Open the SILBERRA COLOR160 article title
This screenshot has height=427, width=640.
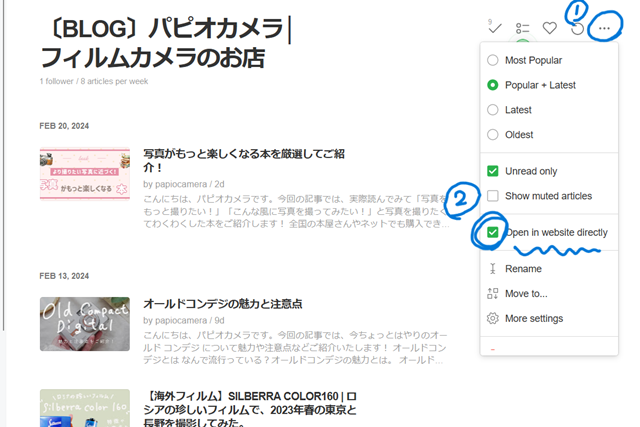(250, 409)
